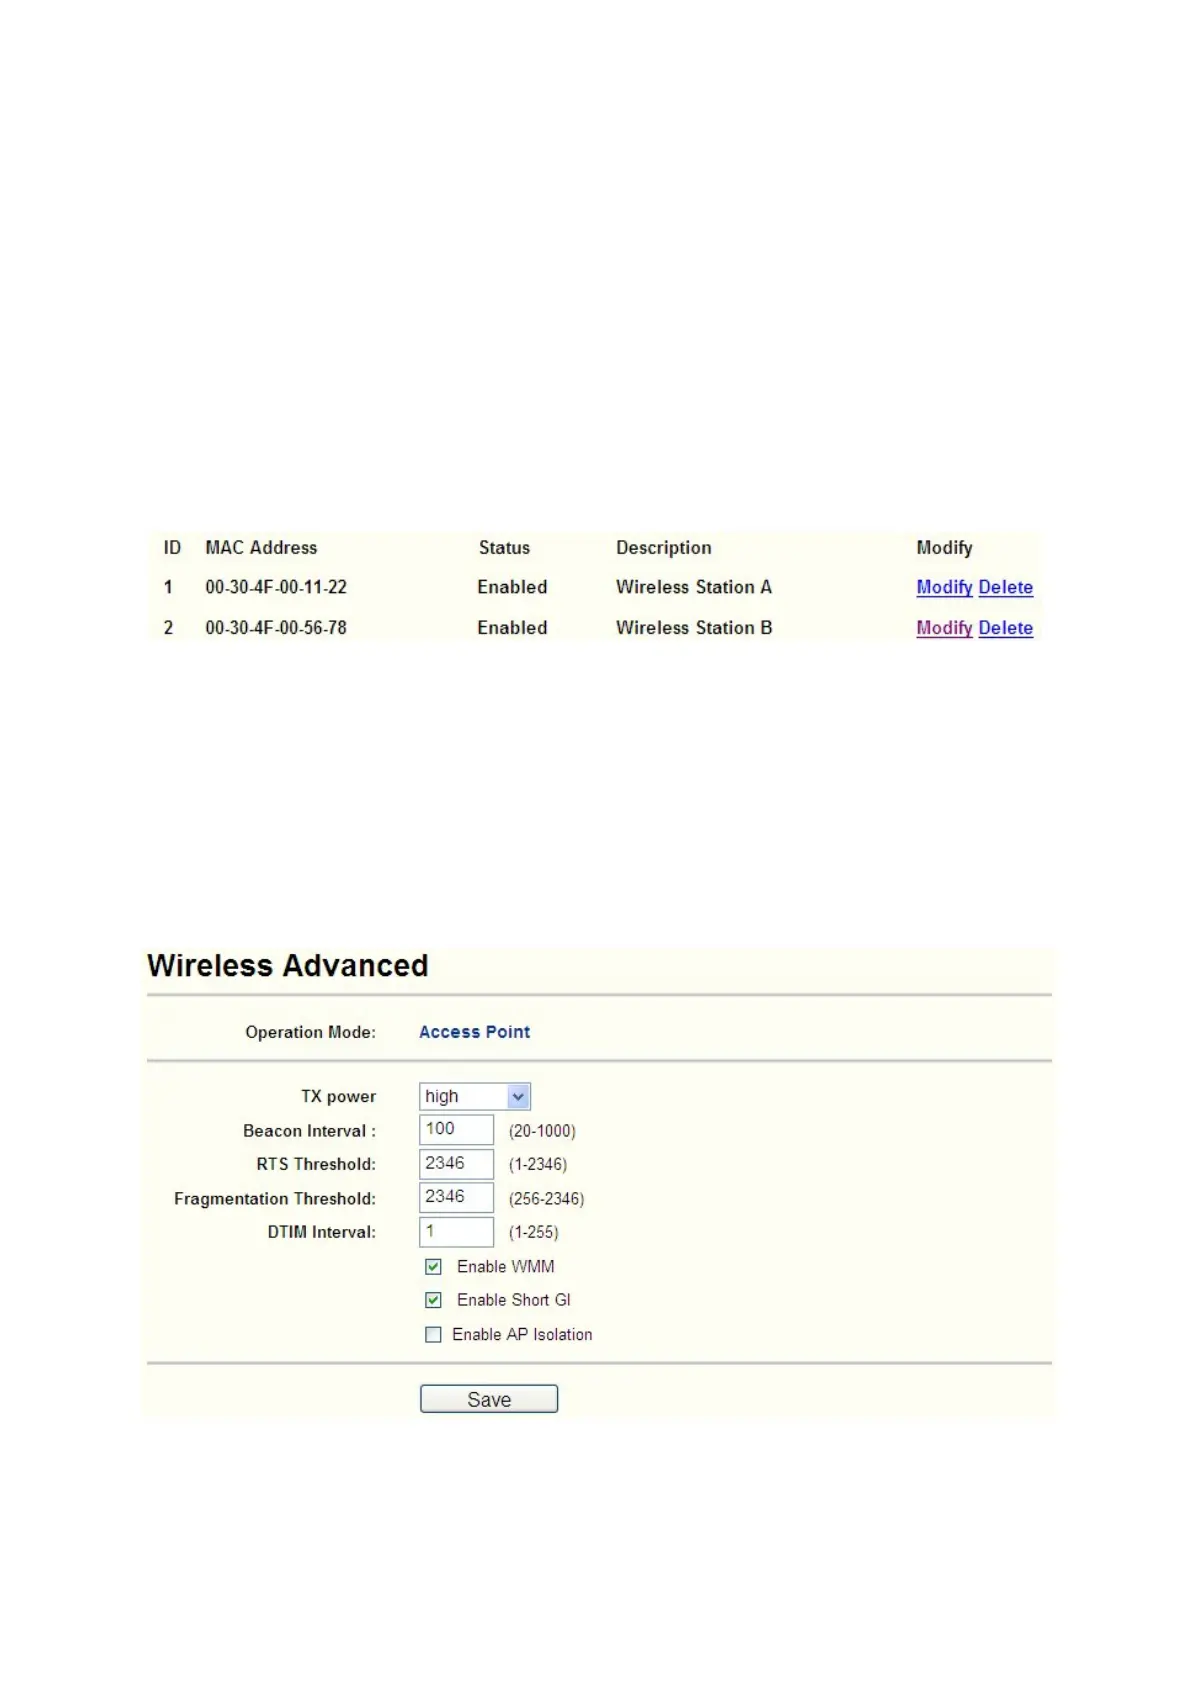Click the ID column header
The width and height of the screenshot is (1190, 1684).
coord(172,548)
